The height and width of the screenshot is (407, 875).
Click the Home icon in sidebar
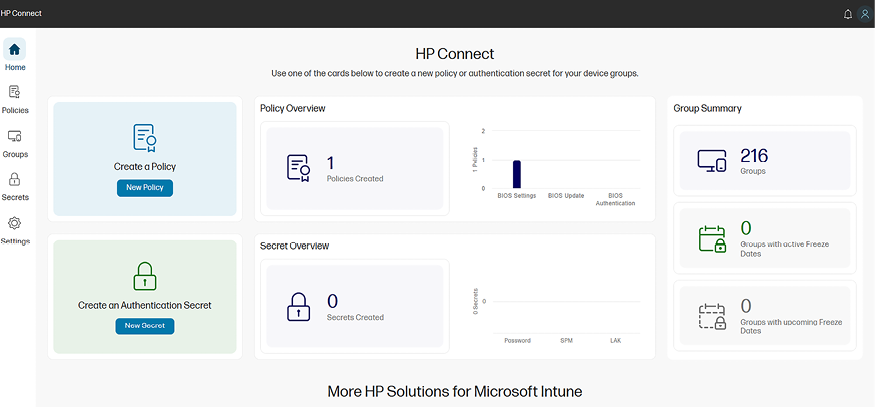[x=15, y=50]
